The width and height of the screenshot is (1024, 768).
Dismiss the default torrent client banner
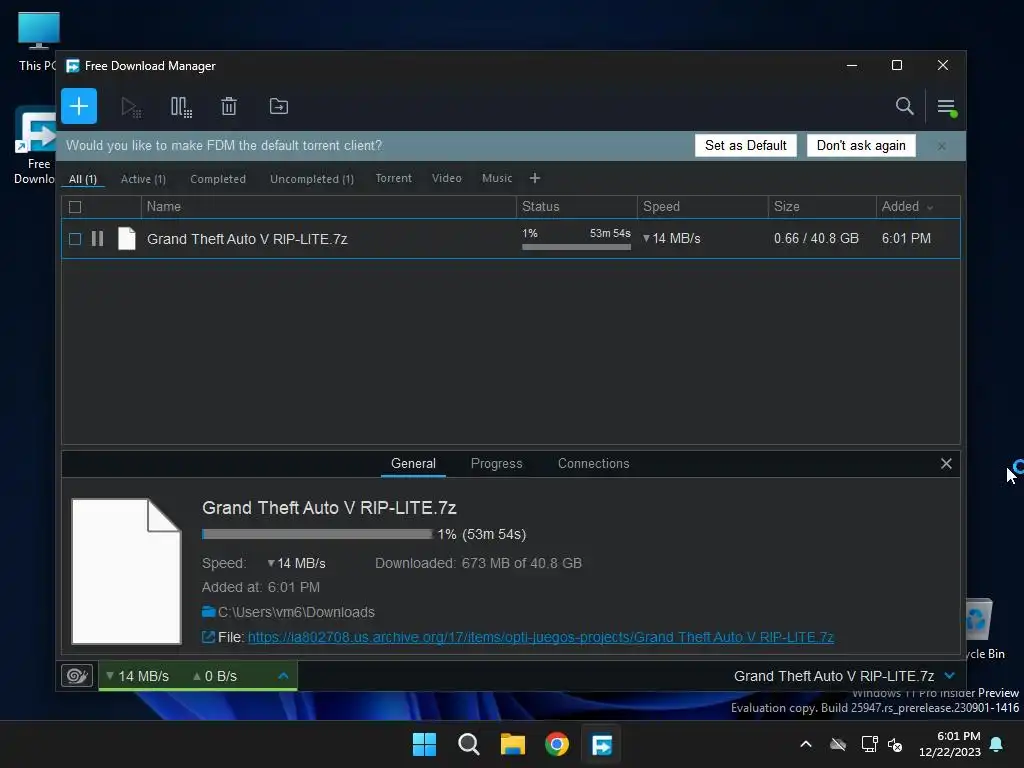pos(942,146)
